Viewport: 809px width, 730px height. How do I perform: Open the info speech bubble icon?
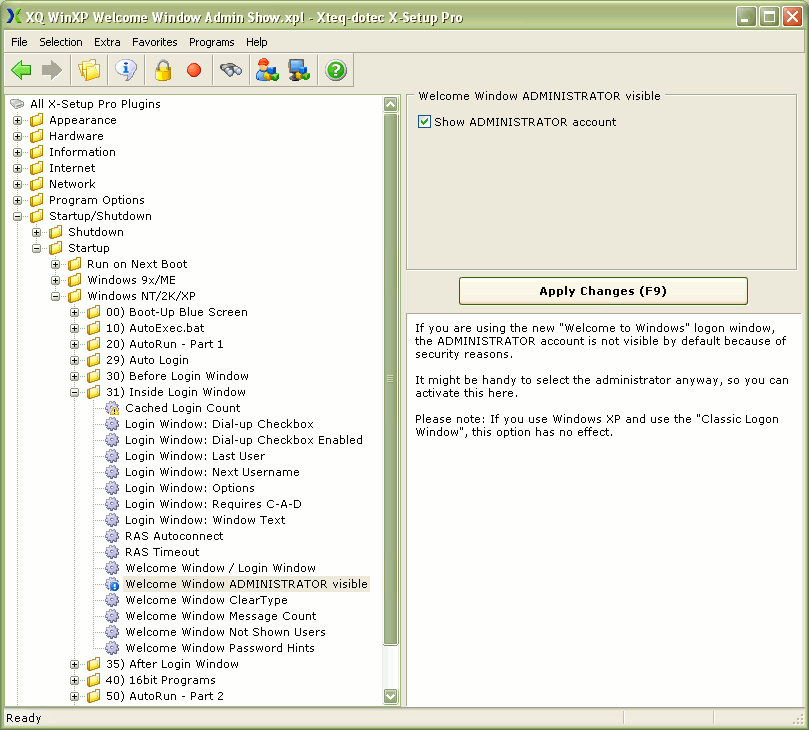click(125, 70)
